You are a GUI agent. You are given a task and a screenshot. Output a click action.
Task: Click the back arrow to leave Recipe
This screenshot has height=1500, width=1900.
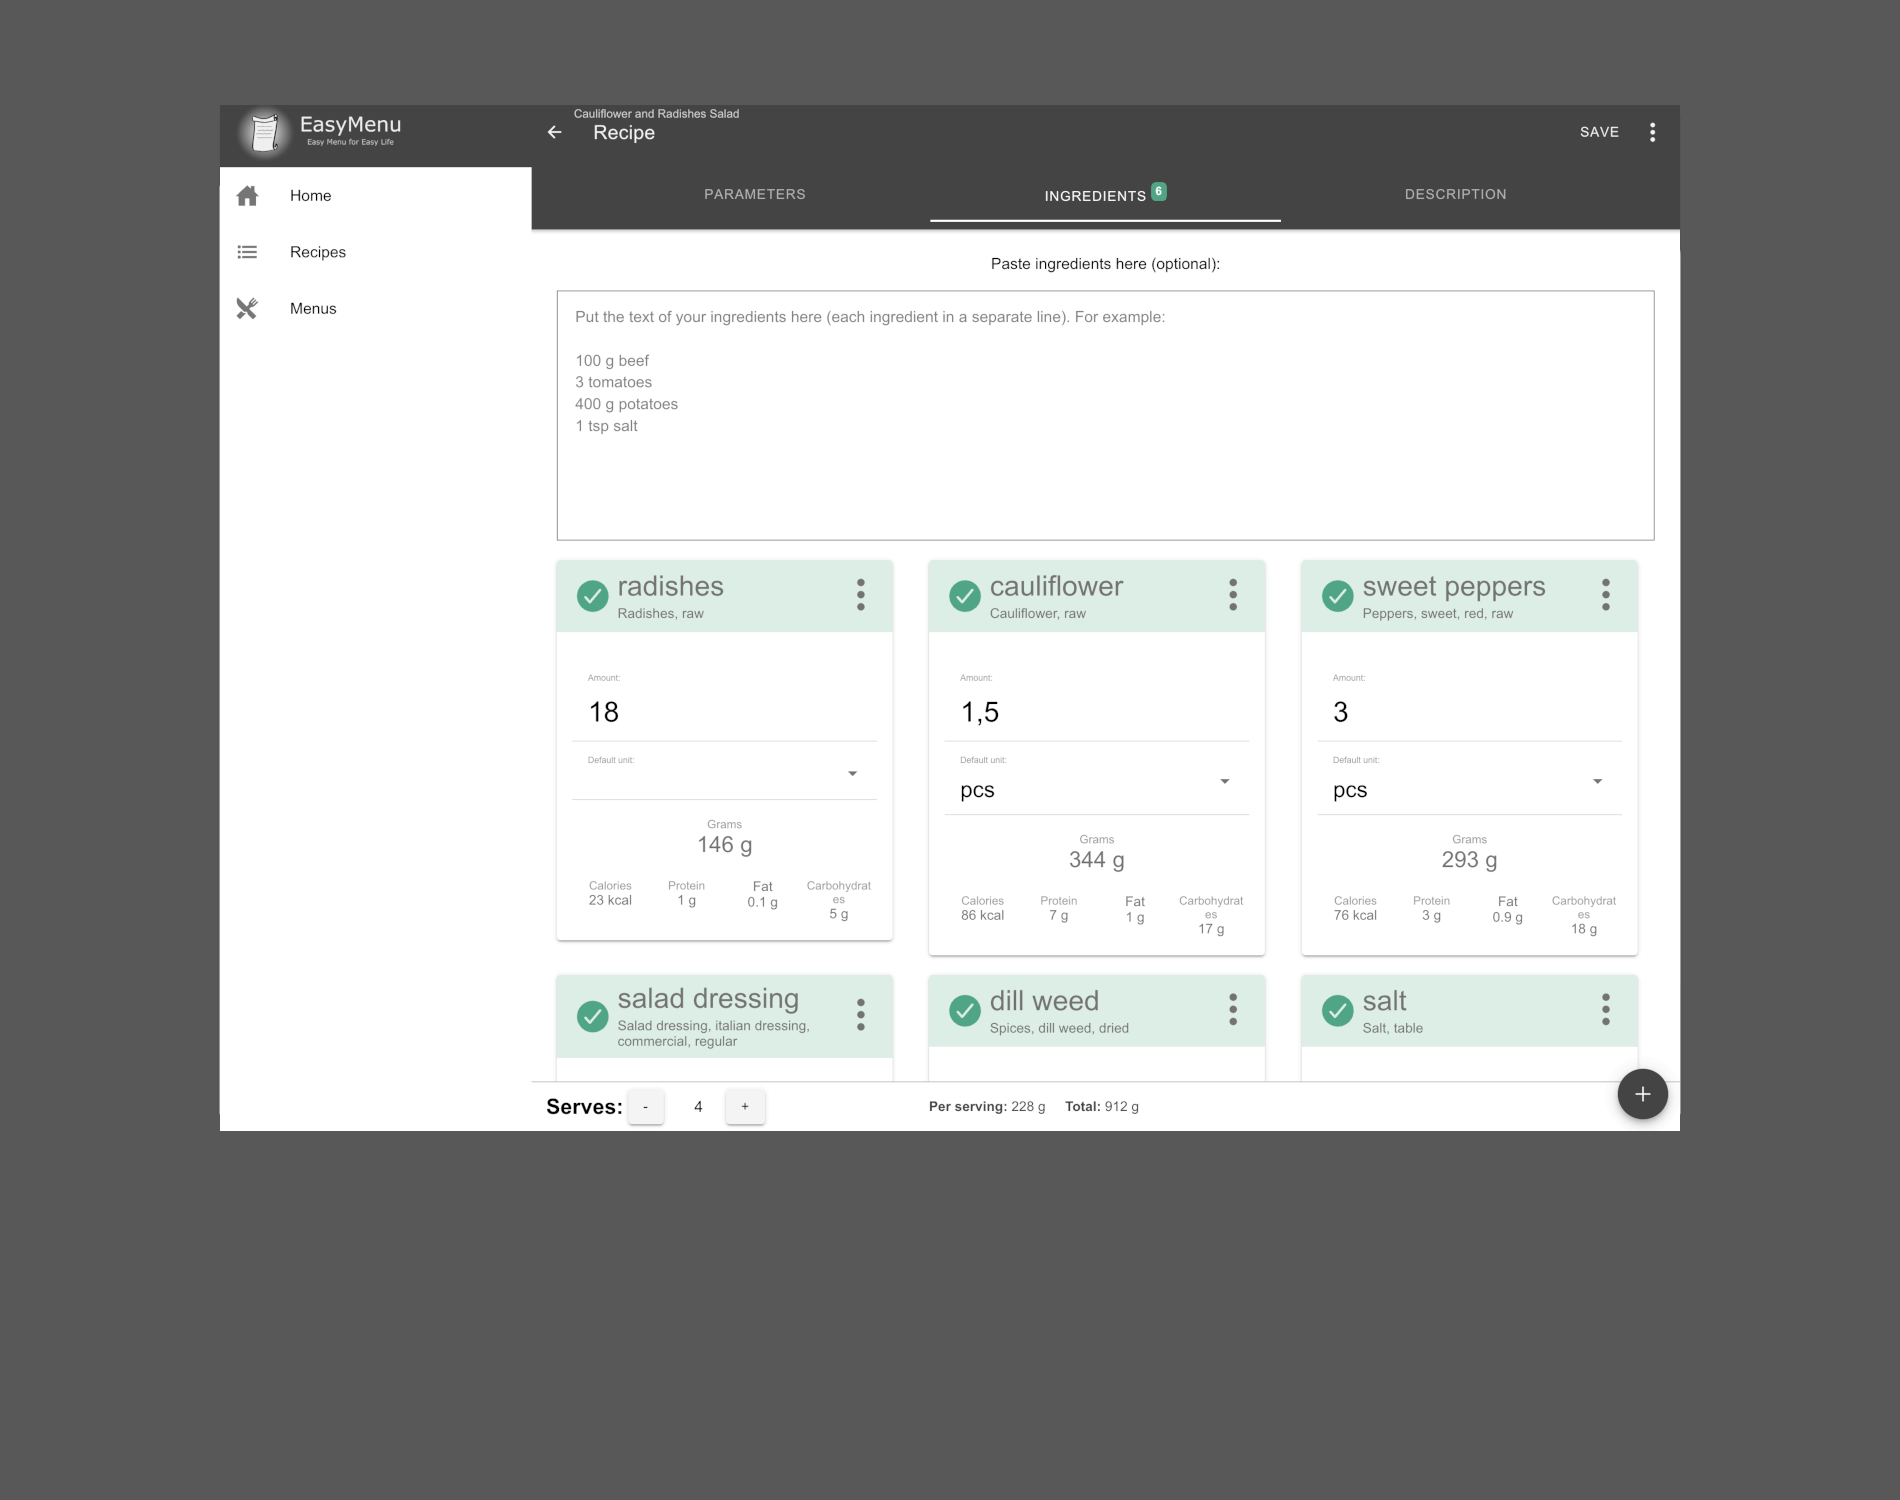[554, 131]
